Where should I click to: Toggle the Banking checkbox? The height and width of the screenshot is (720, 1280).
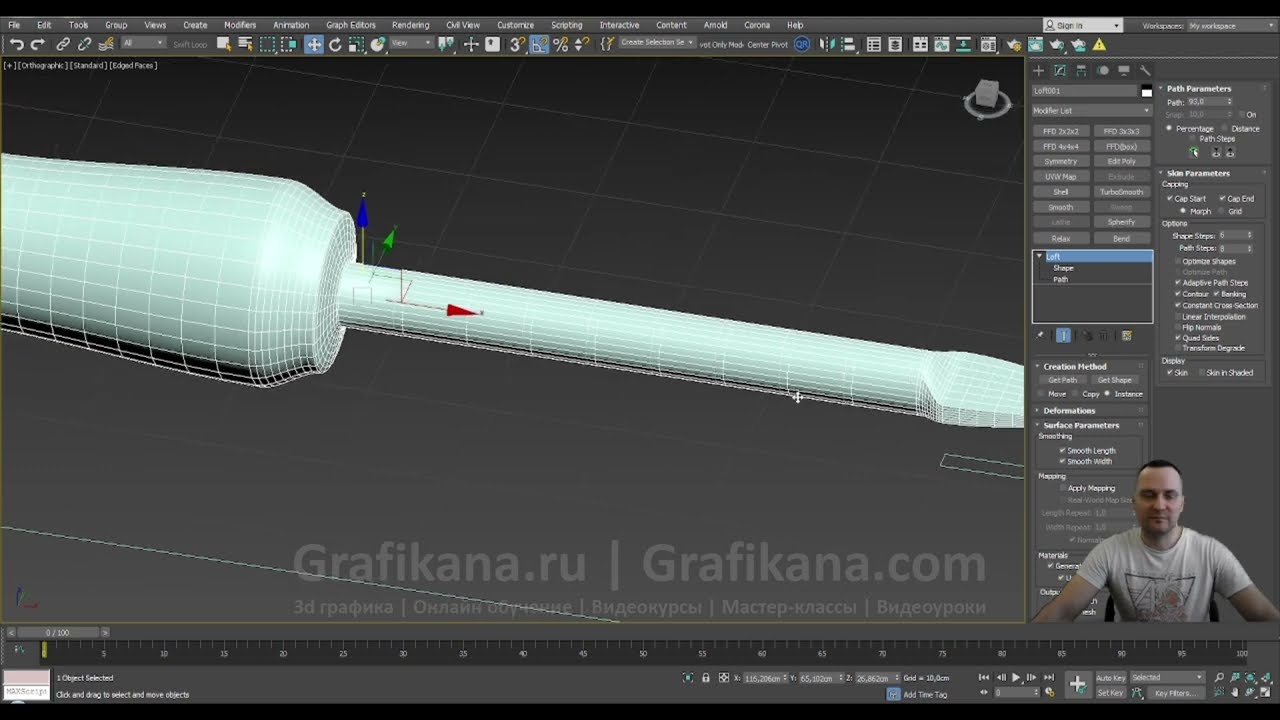(x=1216, y=294)
